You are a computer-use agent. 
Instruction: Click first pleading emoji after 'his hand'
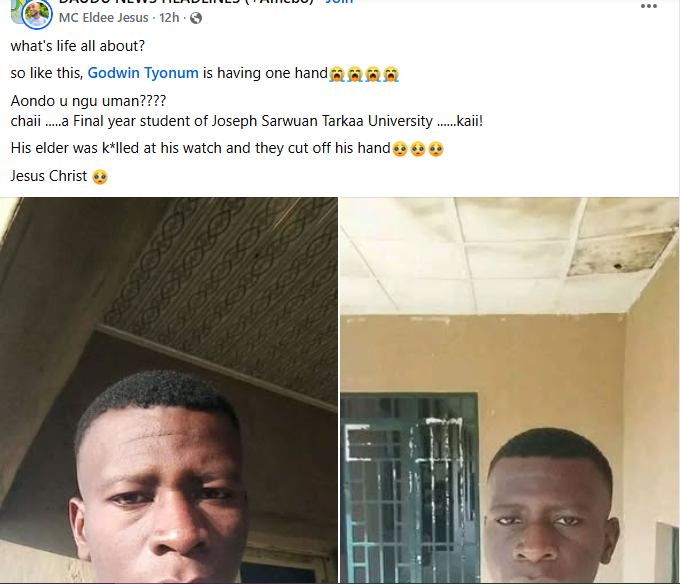tap(400, 149)
